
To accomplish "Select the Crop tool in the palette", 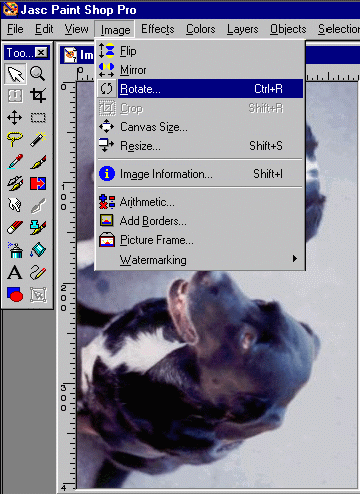I will click(38, 96).
